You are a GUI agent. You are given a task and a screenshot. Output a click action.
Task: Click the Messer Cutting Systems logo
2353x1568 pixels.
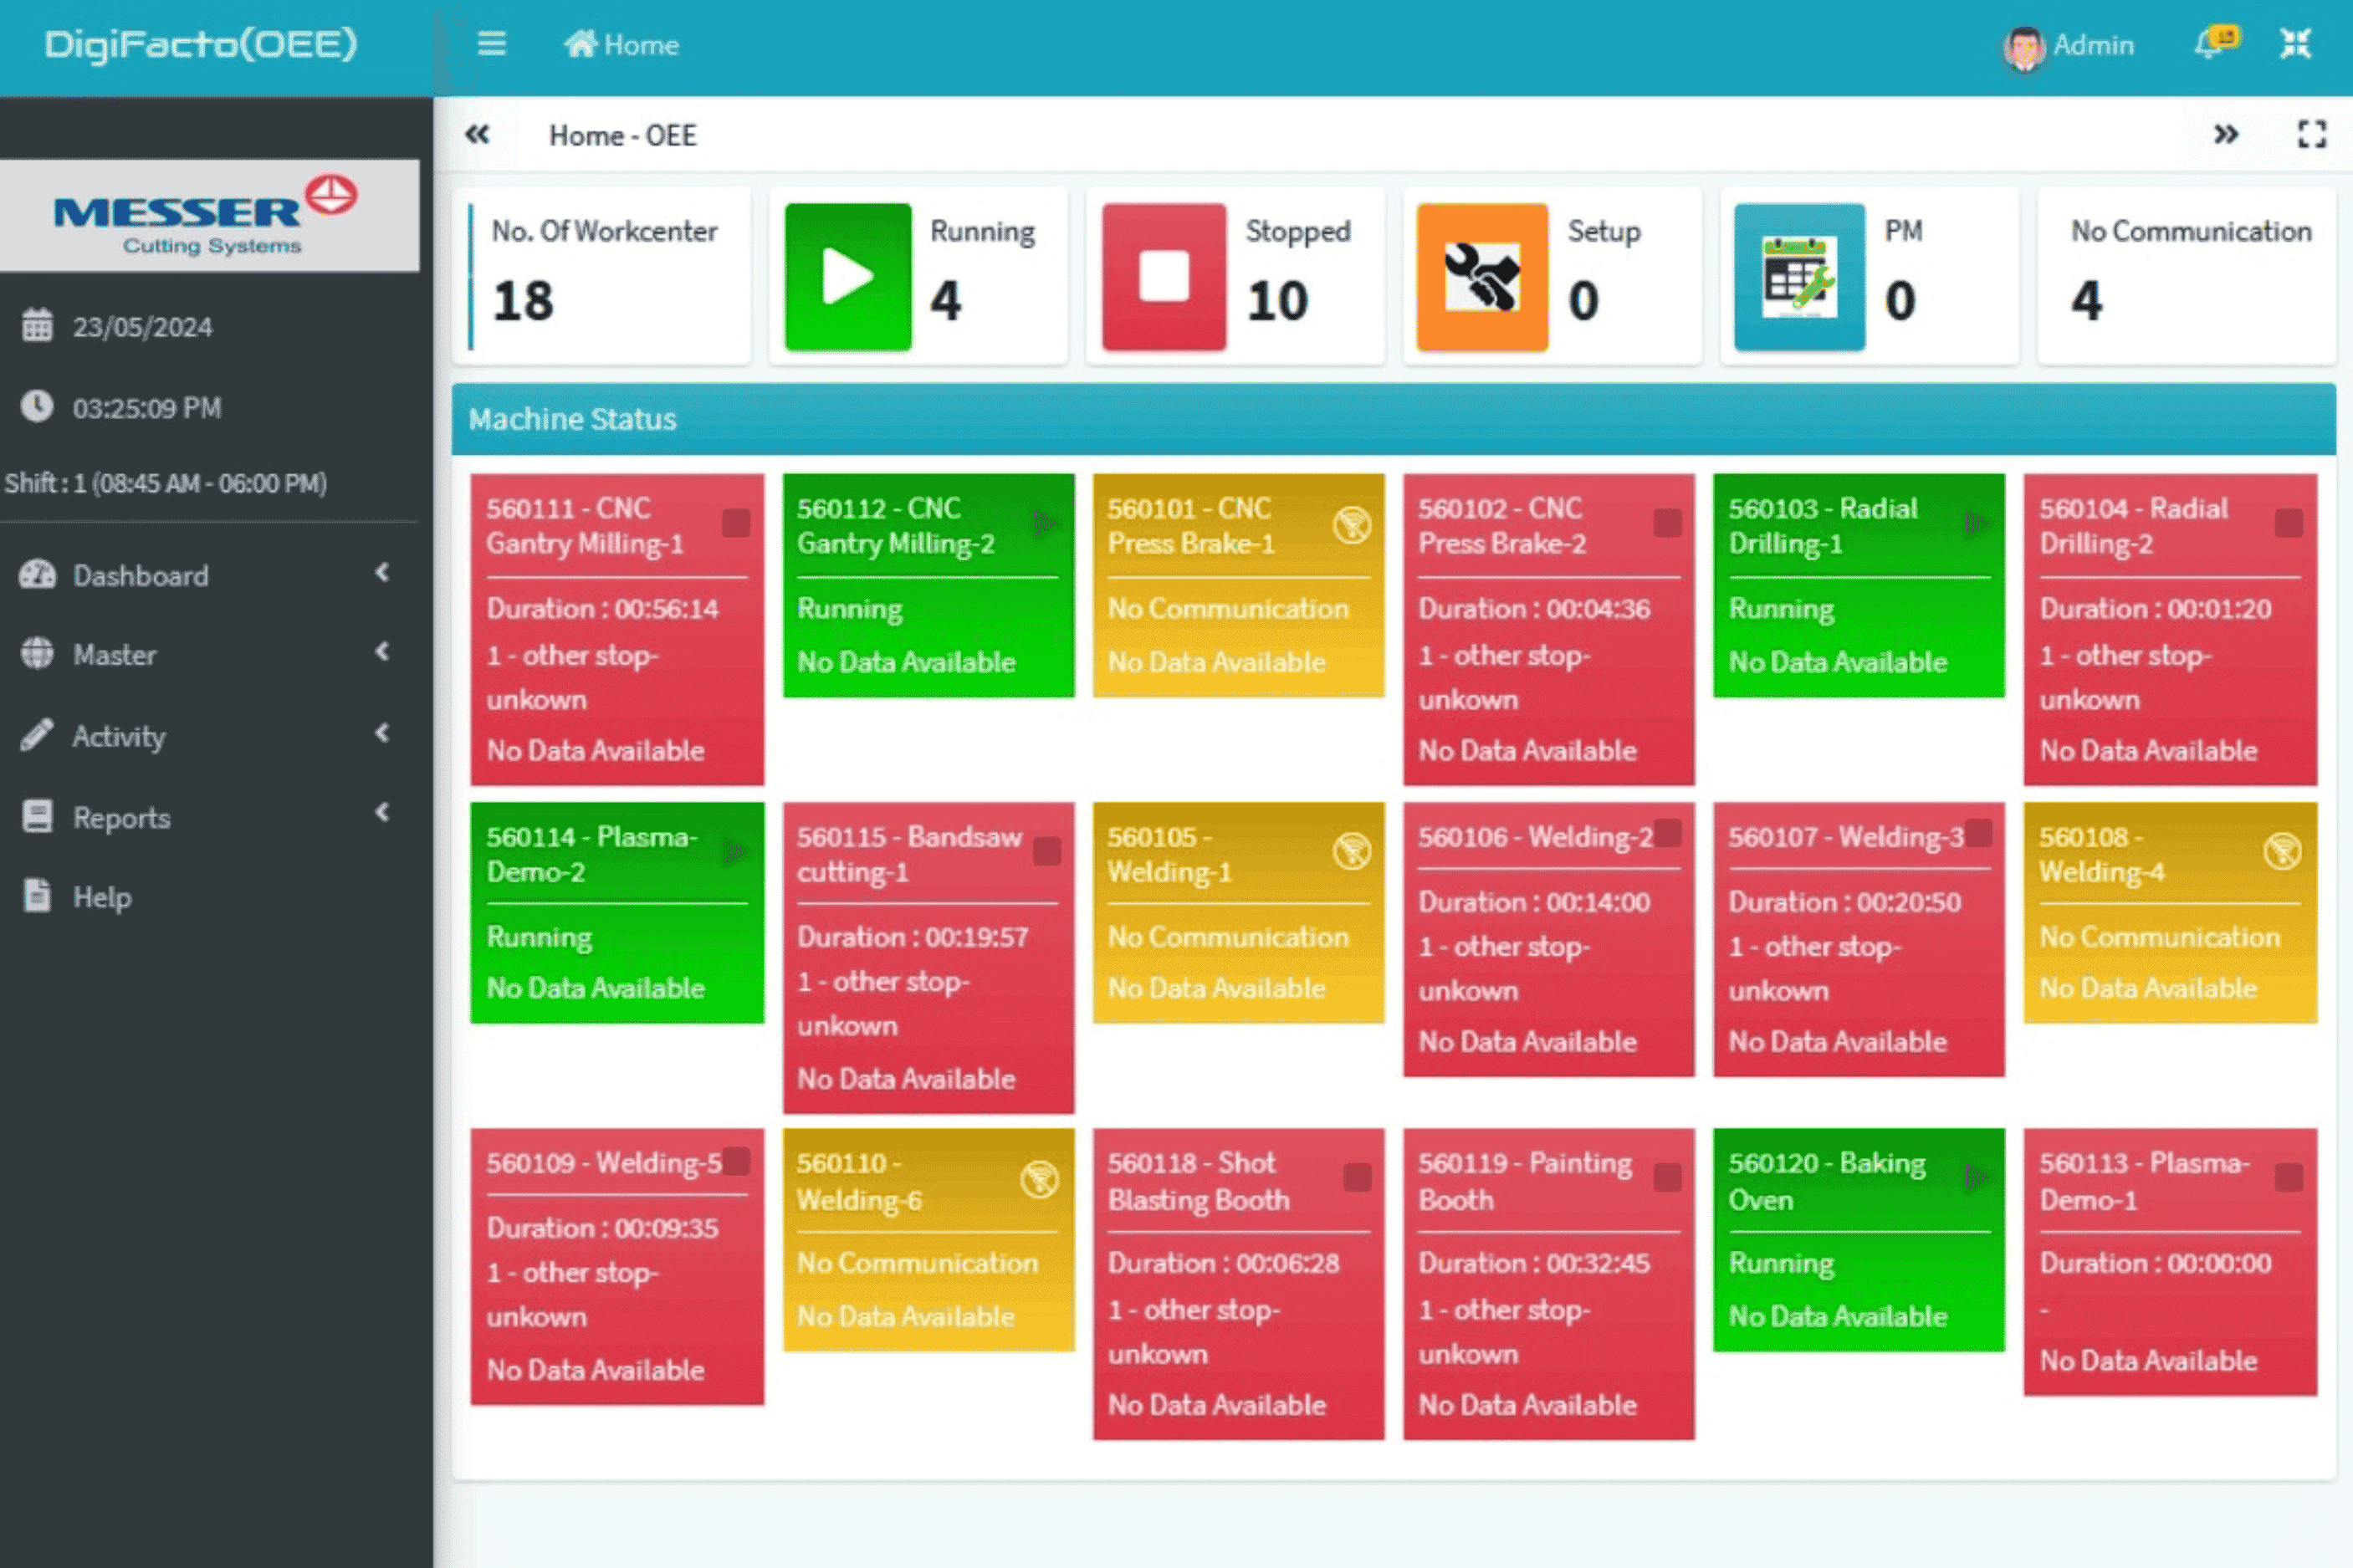click(x=208, y=216)
